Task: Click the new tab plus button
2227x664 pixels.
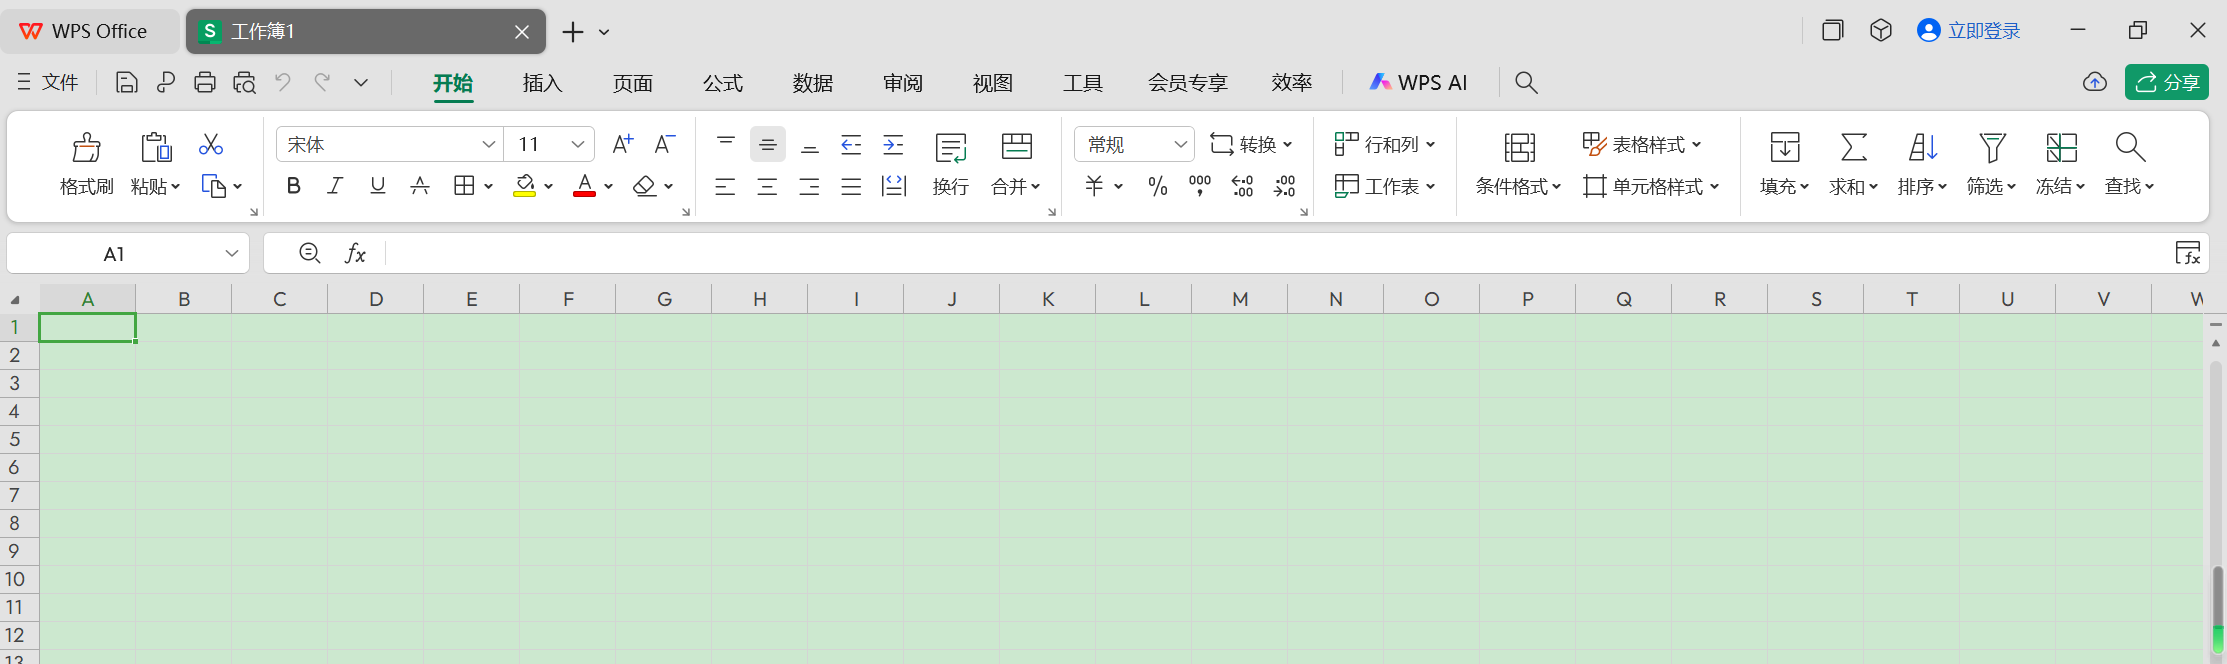Action: pyautogui.click(x=573, y=32)
